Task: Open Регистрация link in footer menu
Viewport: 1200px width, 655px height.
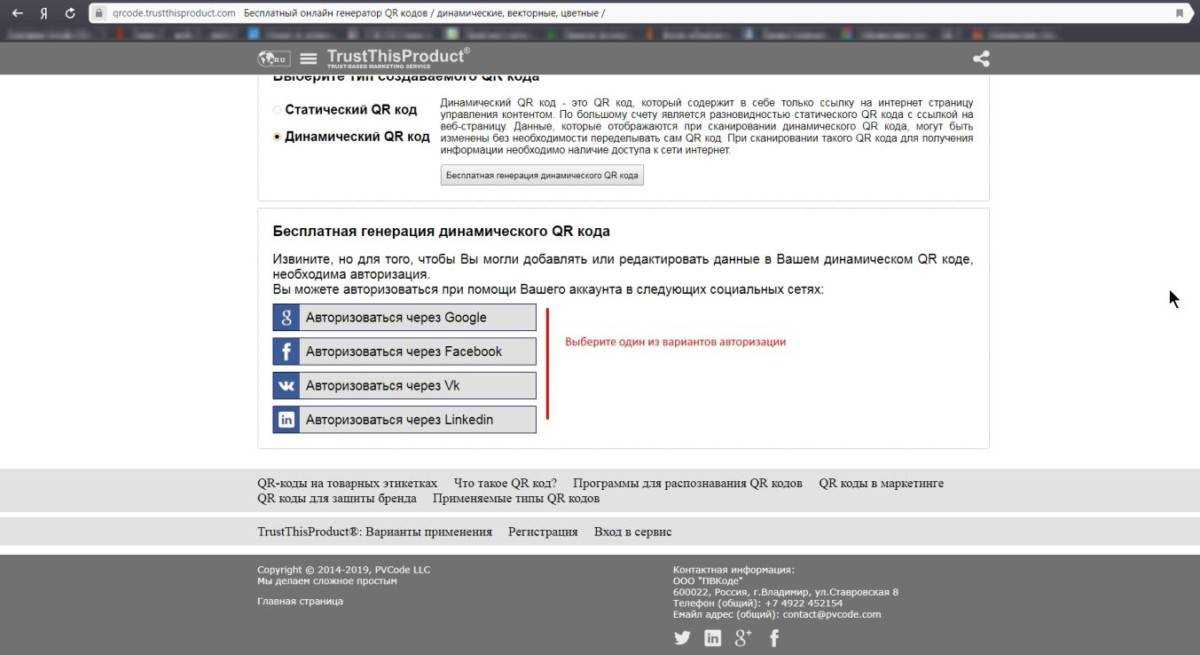Action: [x=543, y=532]
